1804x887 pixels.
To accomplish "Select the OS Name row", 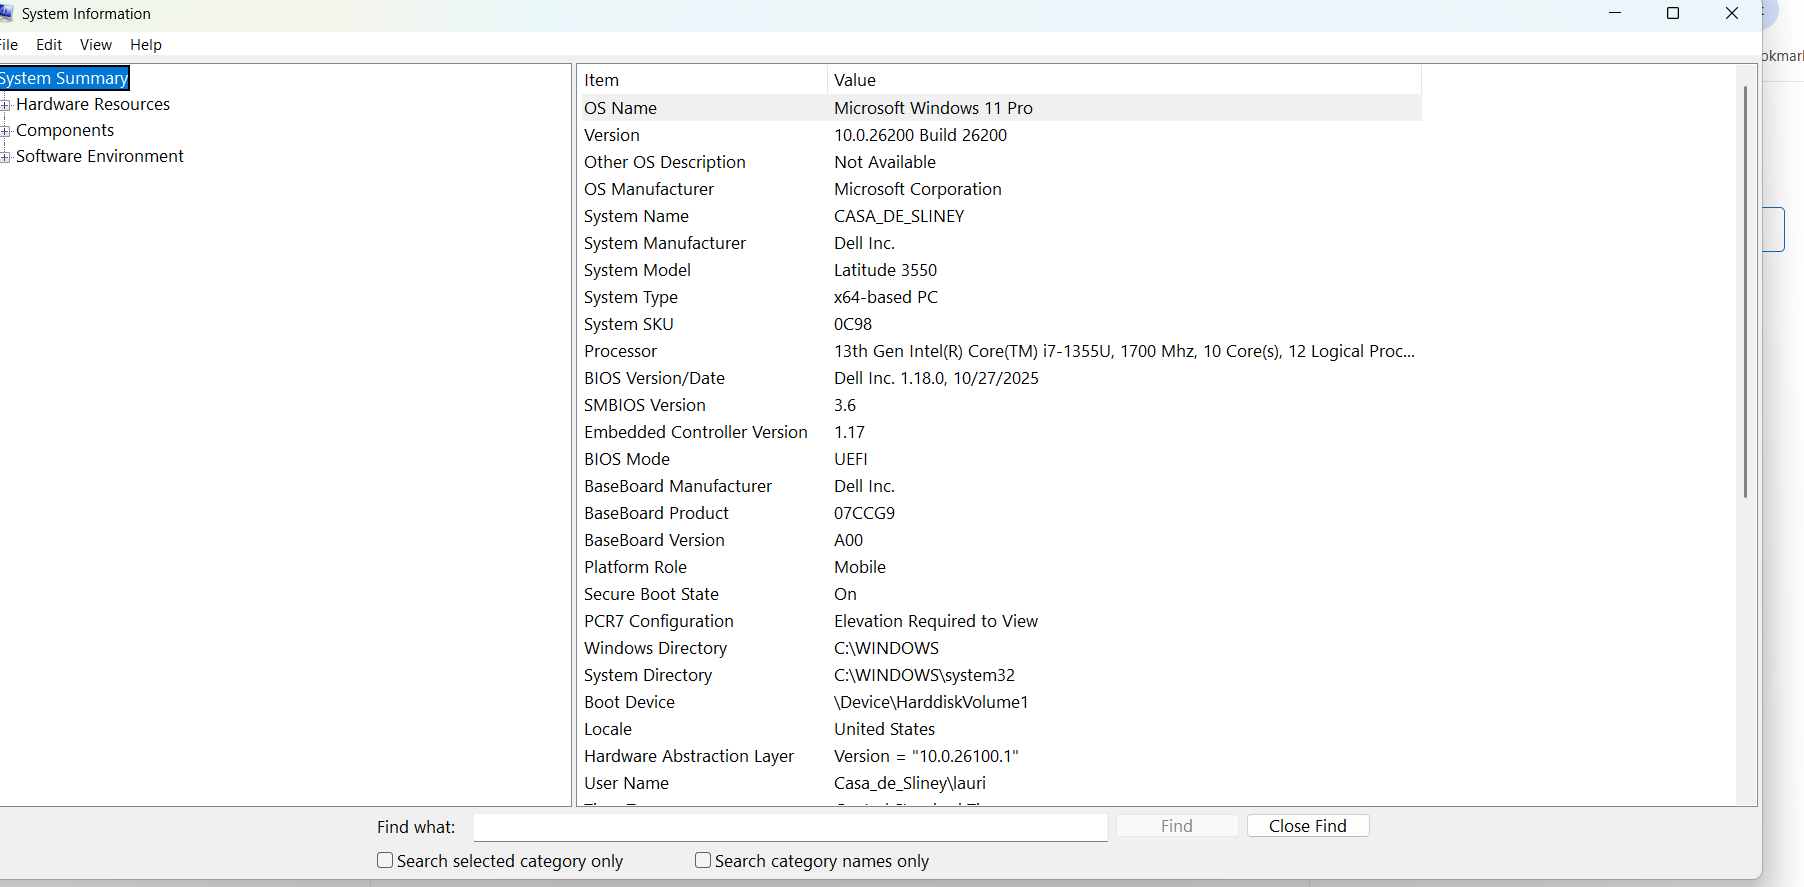I will 1000,108.
